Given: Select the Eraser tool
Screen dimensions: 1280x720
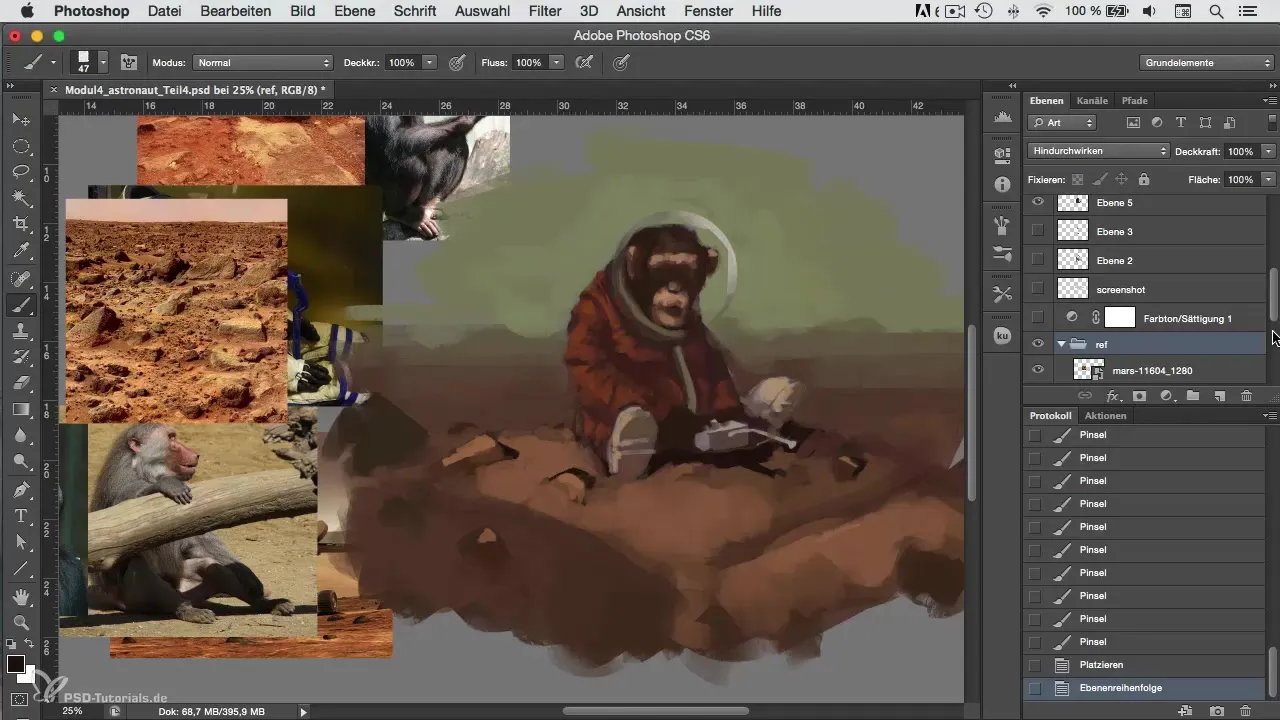Looking at the screenshot, I should coord(20,383).
